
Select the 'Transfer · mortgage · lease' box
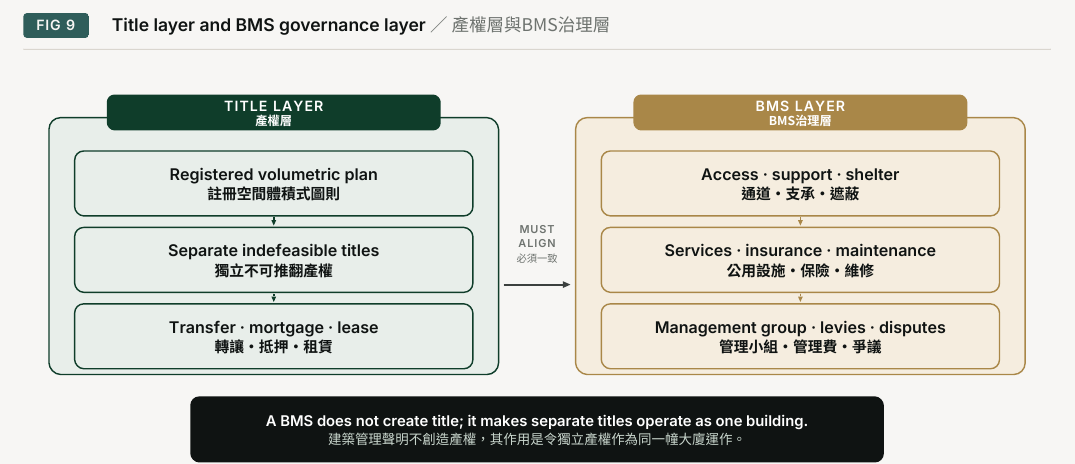tap(274, 337)
